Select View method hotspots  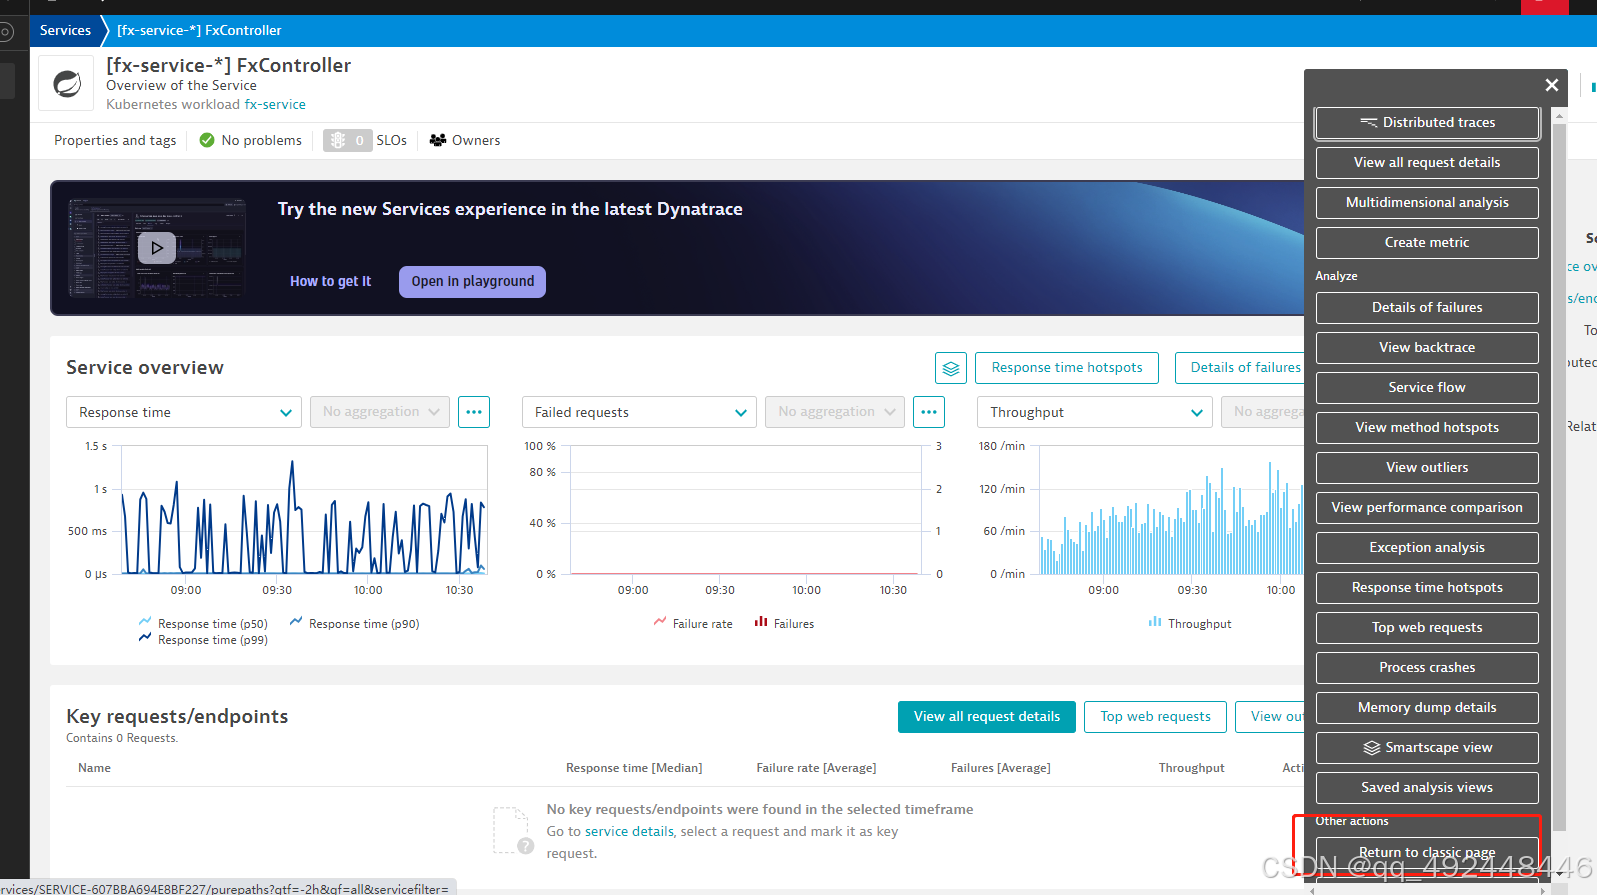coord(1427,428)
